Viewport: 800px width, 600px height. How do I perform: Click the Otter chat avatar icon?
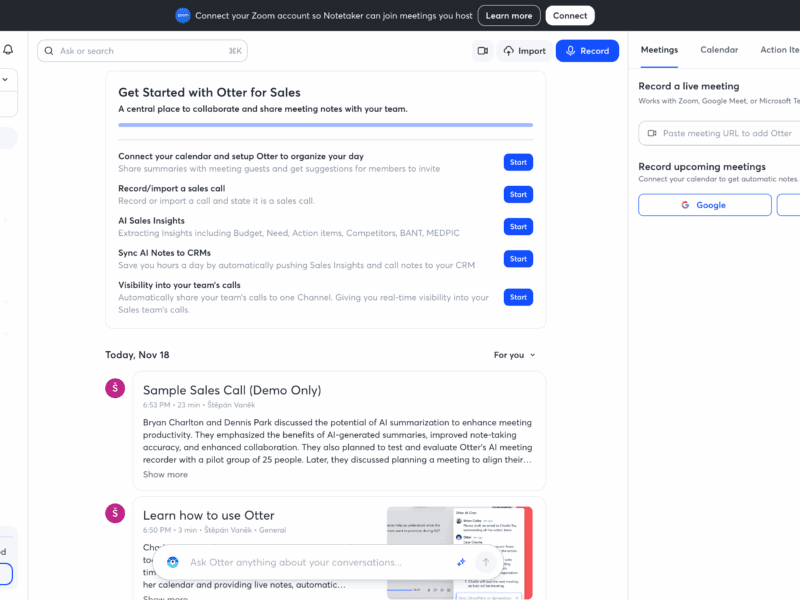click(x=172, y=562)
